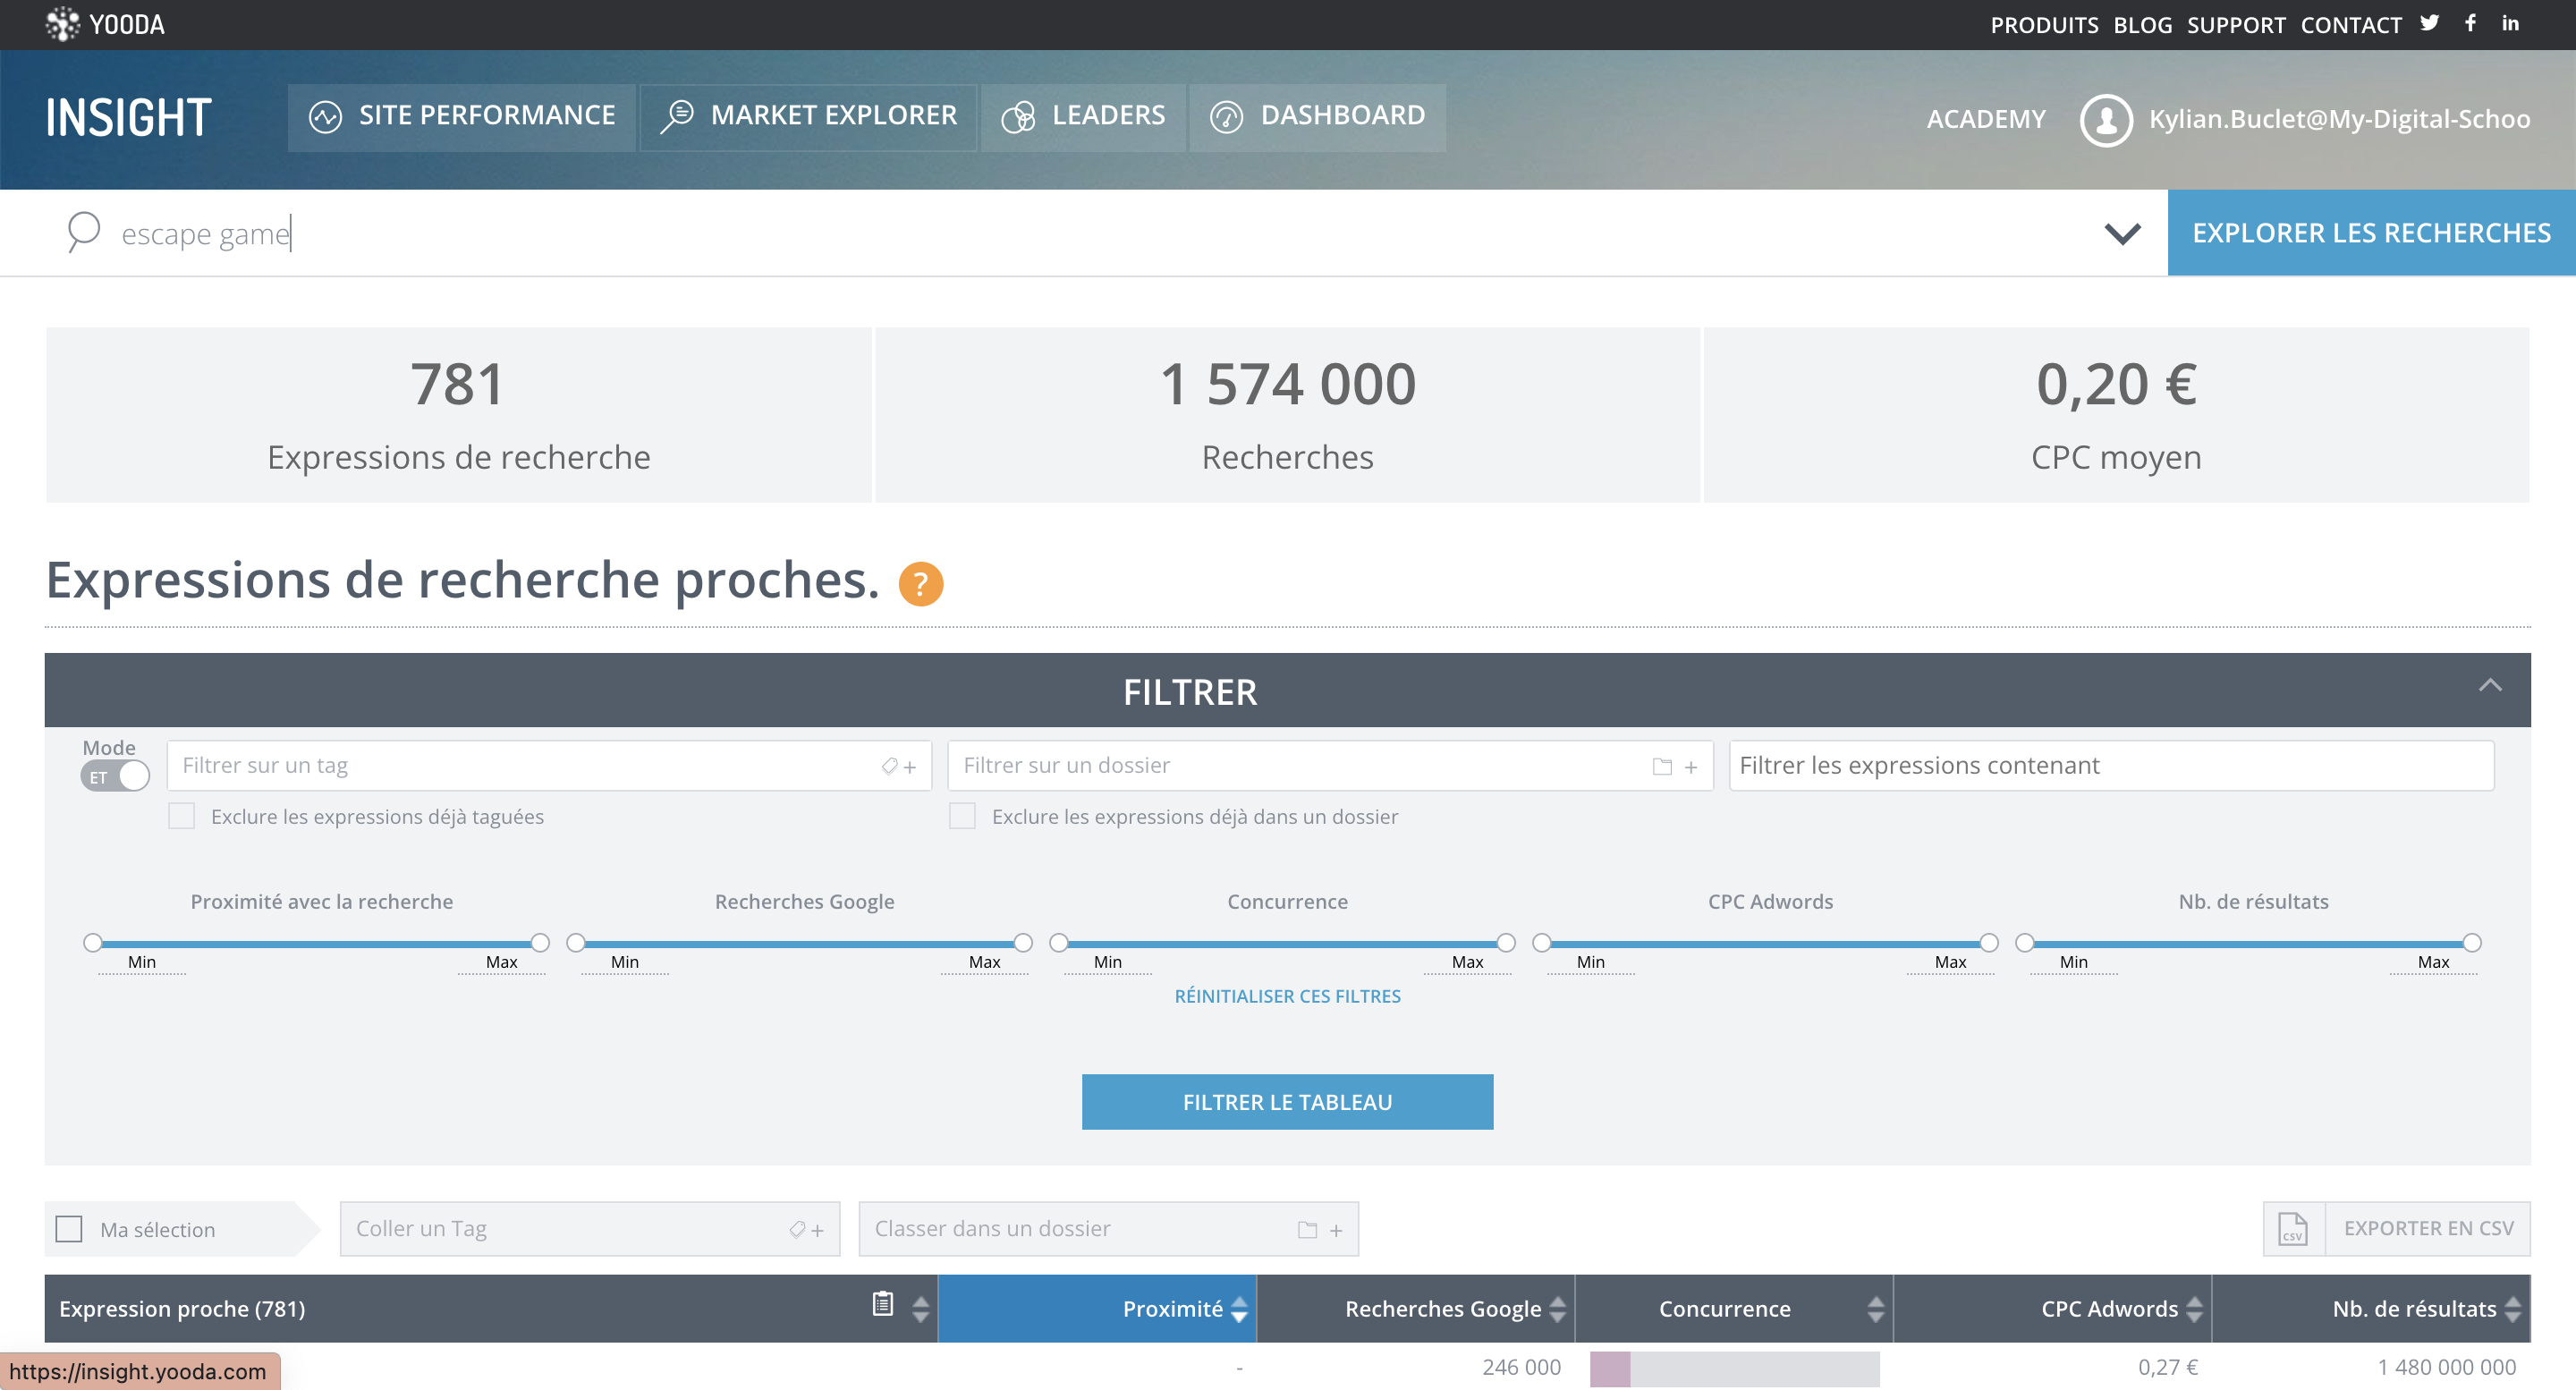2576x1390 pixels.
Task: Click the user profile avatar icon
Action: 2106,119
